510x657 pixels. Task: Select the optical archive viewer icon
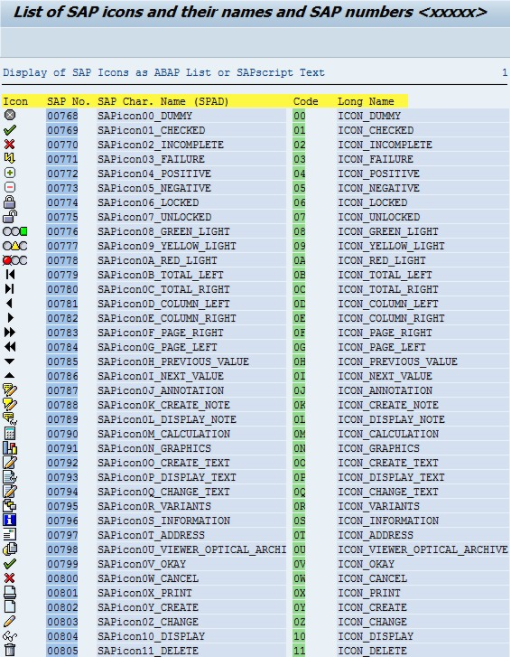tap(10, 549)
